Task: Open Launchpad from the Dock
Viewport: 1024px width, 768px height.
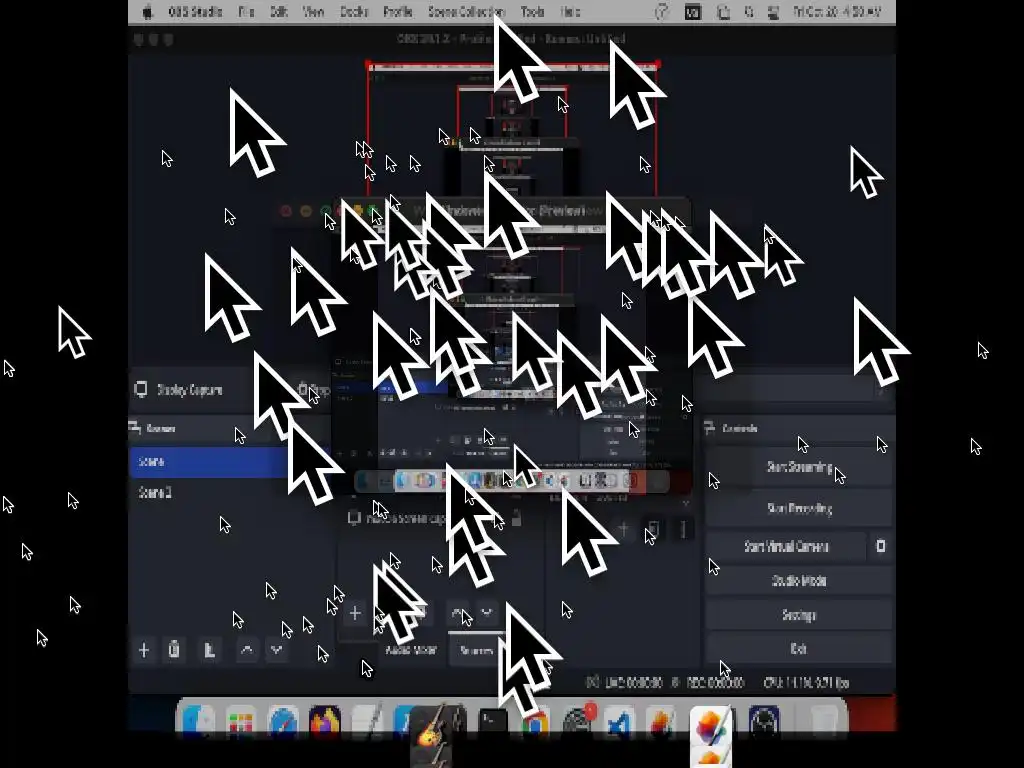Action: tap(240, 722)
